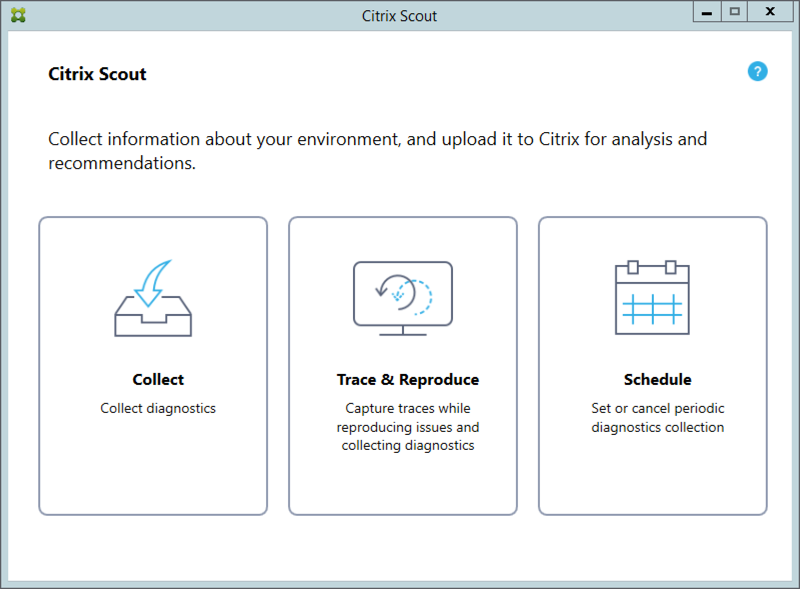Open the blue help question-mark icon
The height and width of the screenshot is (589, 800).
[x=757, y=71]
